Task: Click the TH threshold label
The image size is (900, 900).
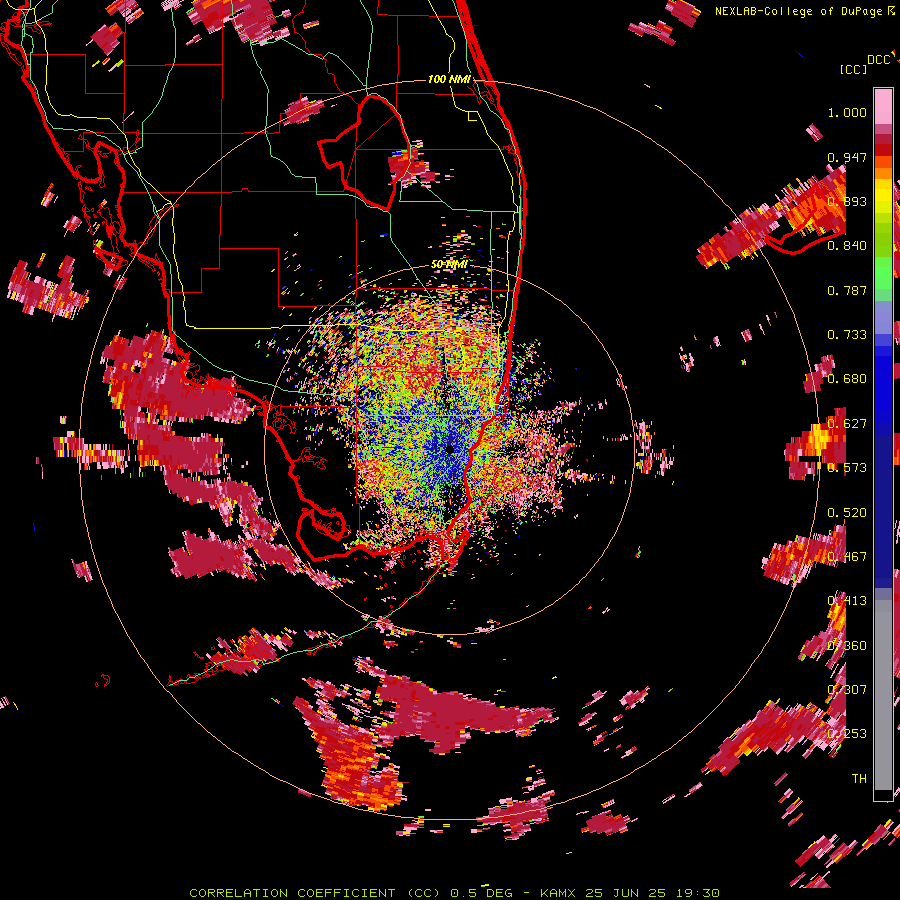Action: (859, 779)
